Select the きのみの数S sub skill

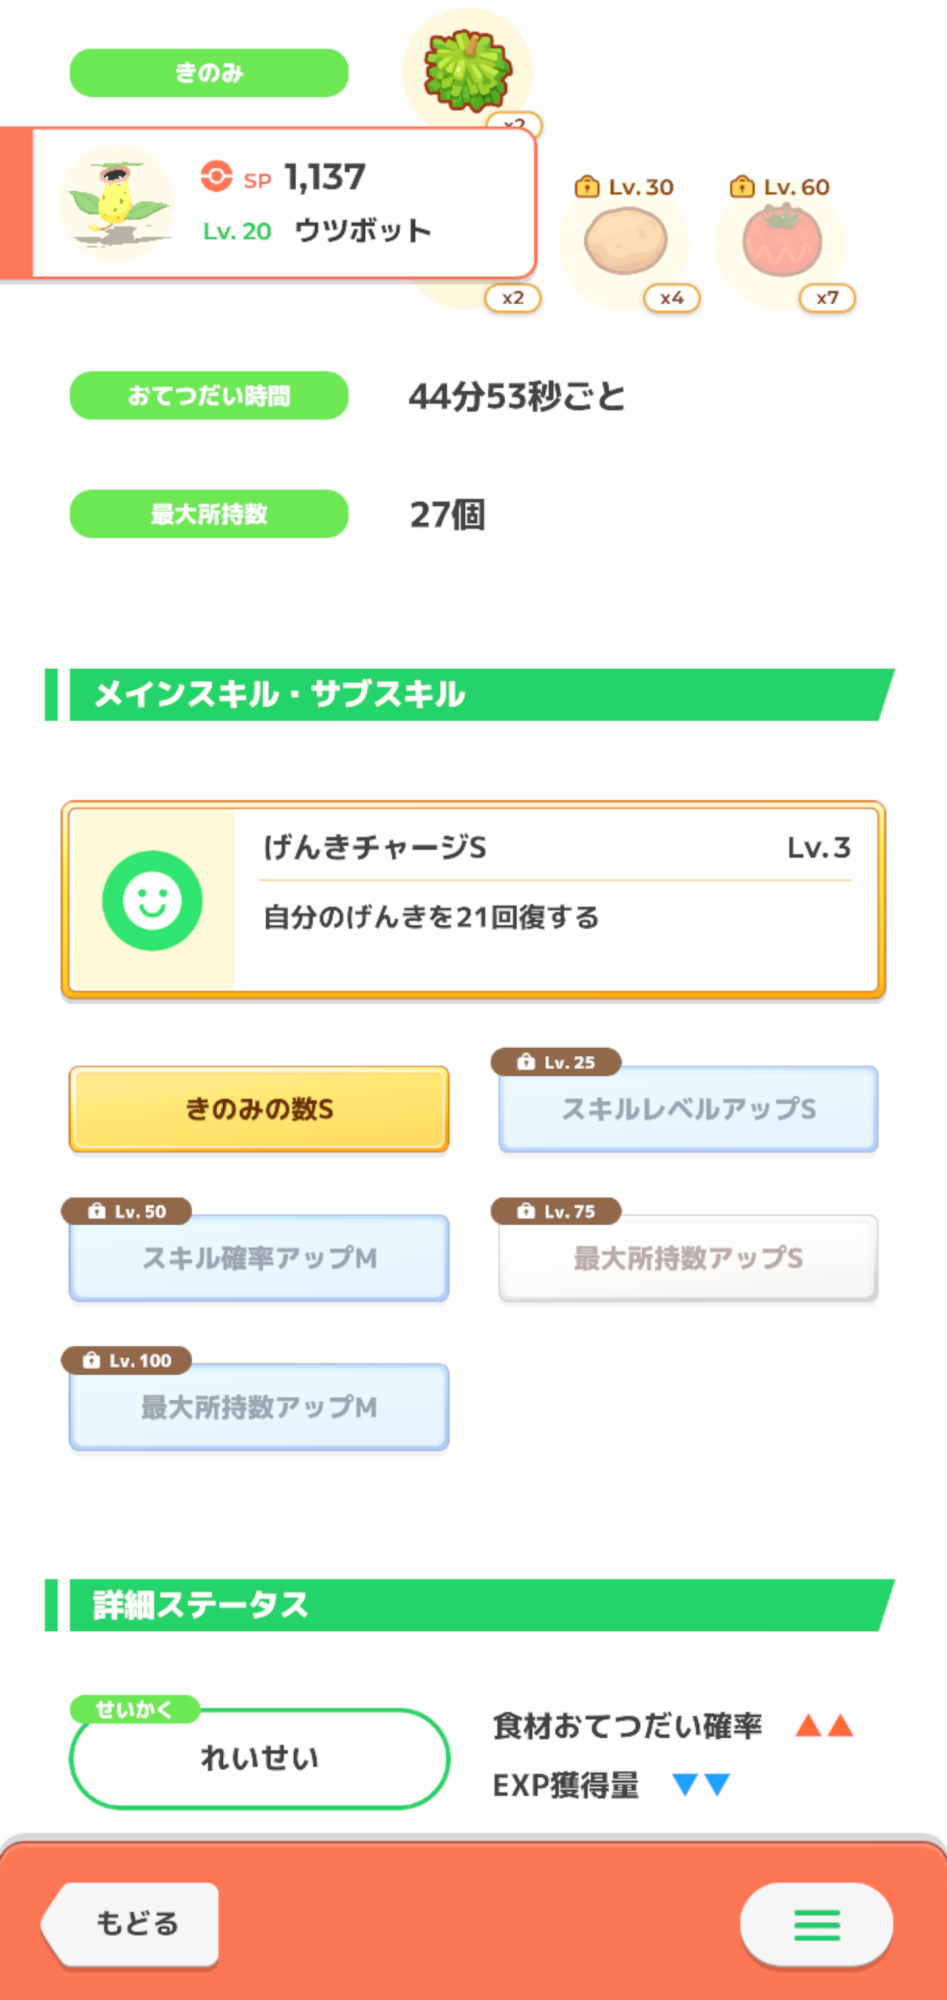[259, 1109]
